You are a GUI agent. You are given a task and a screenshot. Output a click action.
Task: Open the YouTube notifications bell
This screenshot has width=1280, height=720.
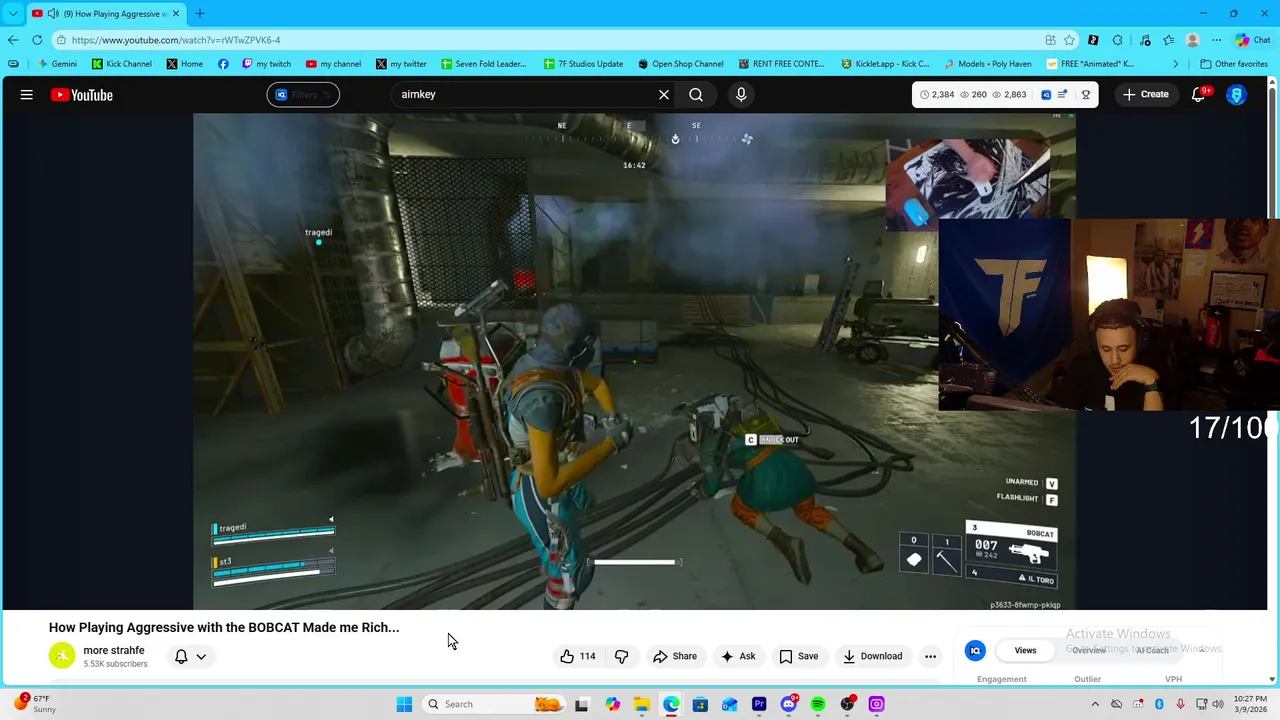[1199, 95]
